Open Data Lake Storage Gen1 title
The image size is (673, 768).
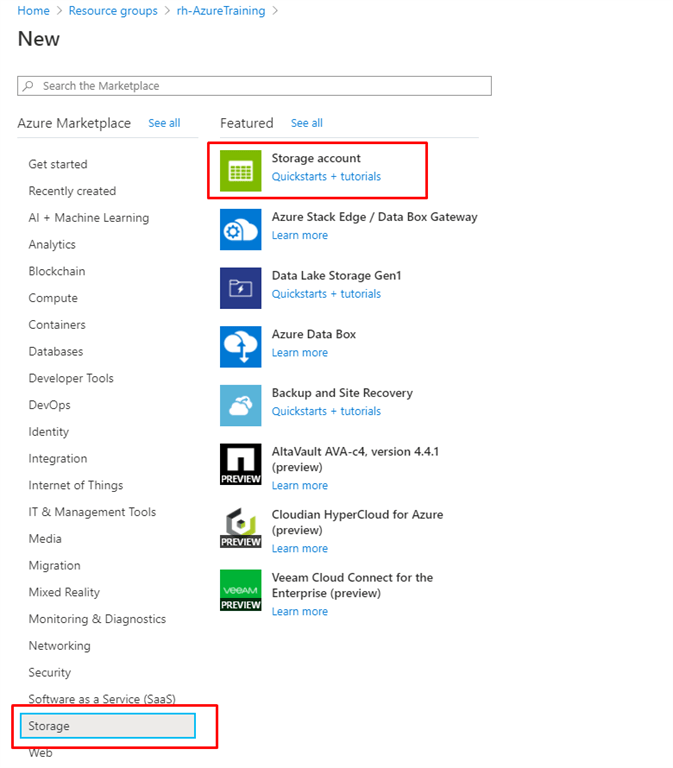click(336, 276)
